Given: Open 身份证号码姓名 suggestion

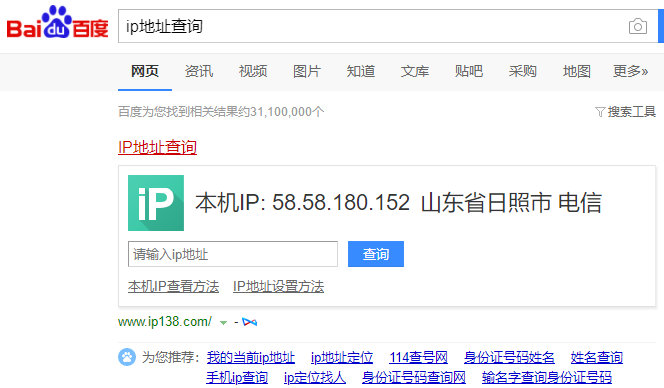Looking at the screenshot, I should [x=509, y=358].
